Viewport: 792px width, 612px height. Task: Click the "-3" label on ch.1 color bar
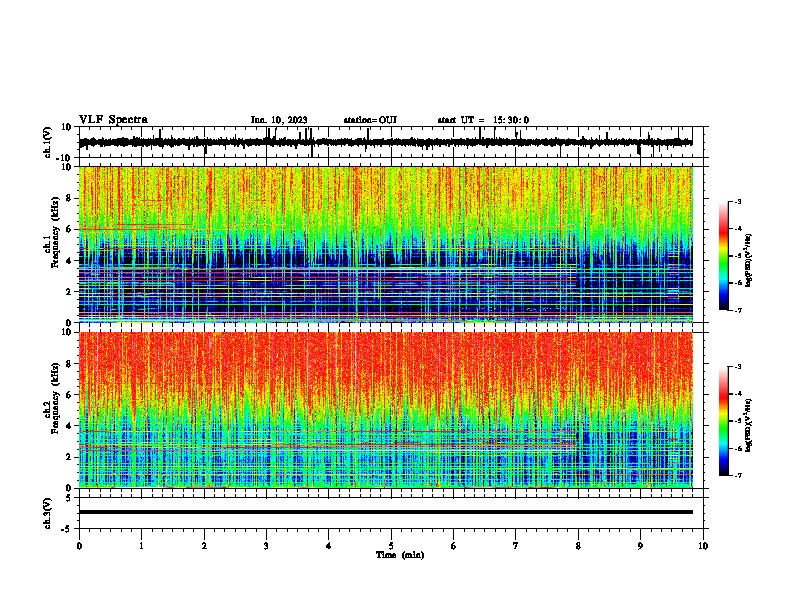click(738, 201)
